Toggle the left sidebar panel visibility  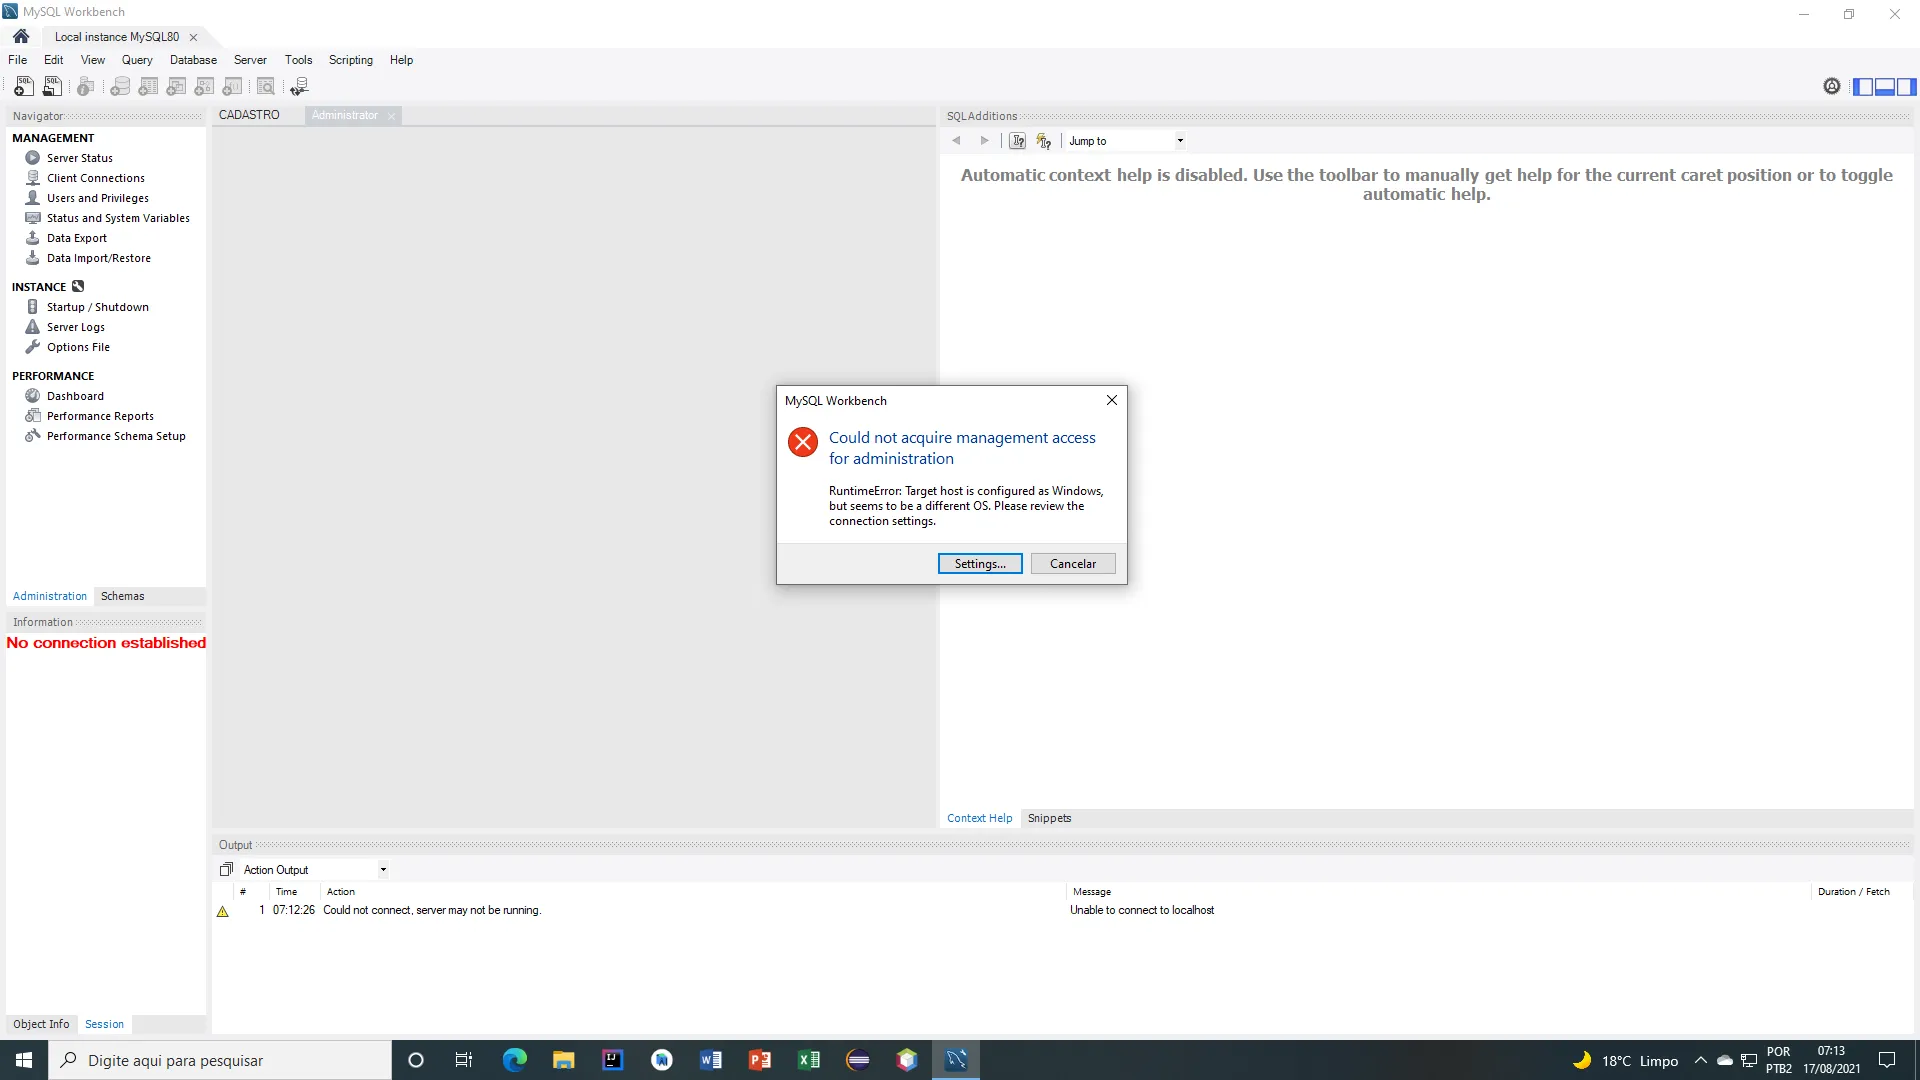1862,87
